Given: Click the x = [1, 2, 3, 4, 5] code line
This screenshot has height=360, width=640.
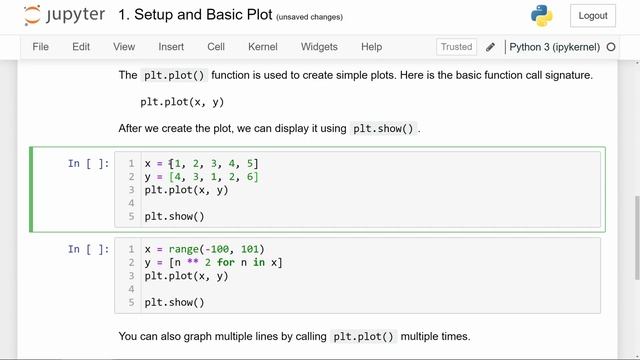Looking at the screenshot, I should pos(202,164).
